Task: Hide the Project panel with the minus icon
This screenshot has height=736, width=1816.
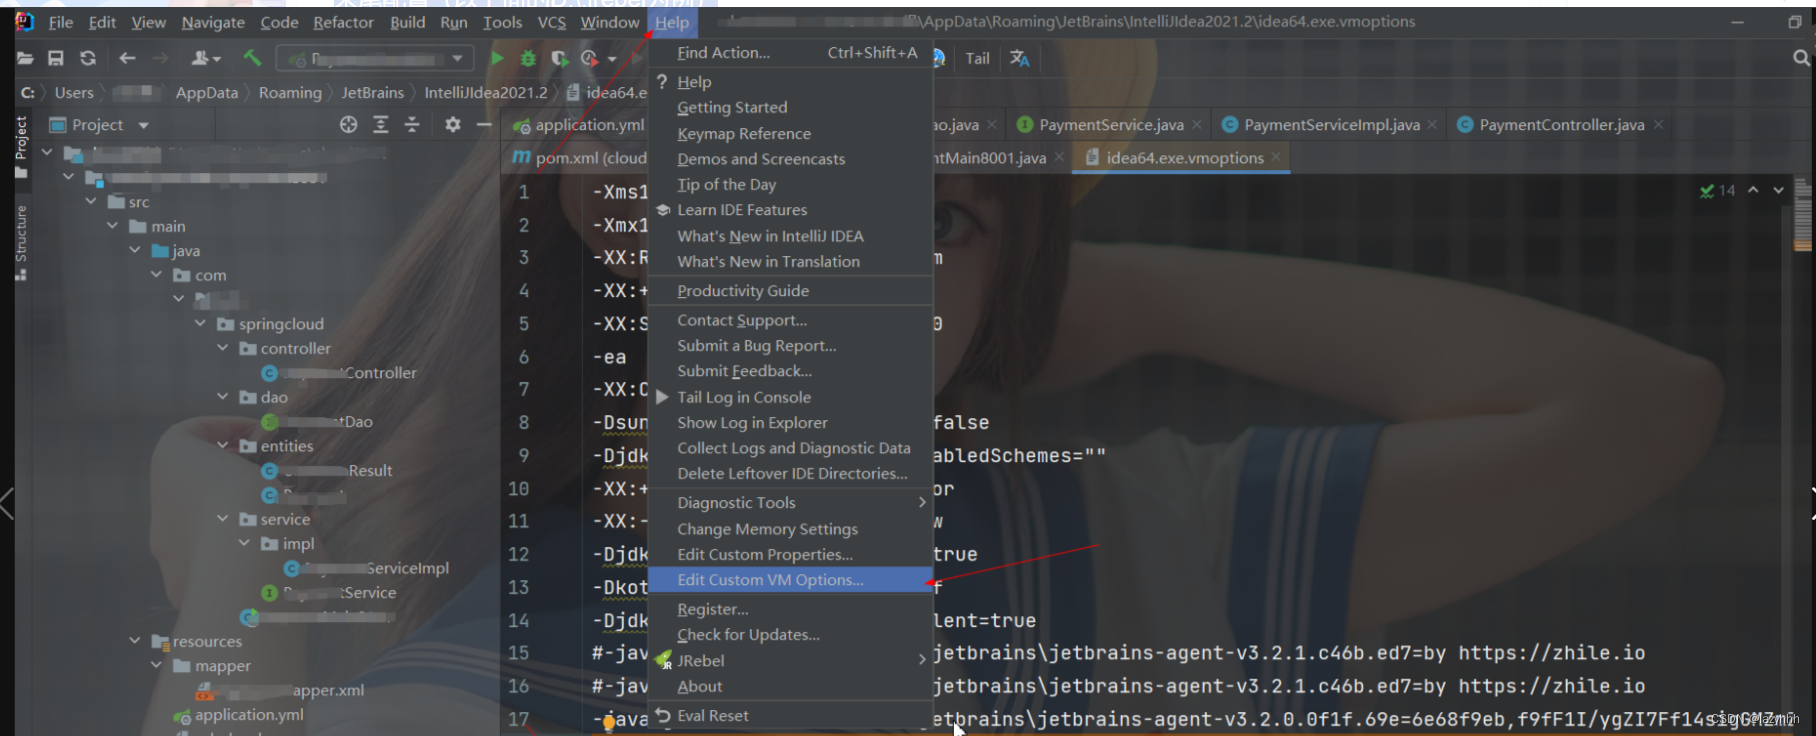Action: coord(484,125)
